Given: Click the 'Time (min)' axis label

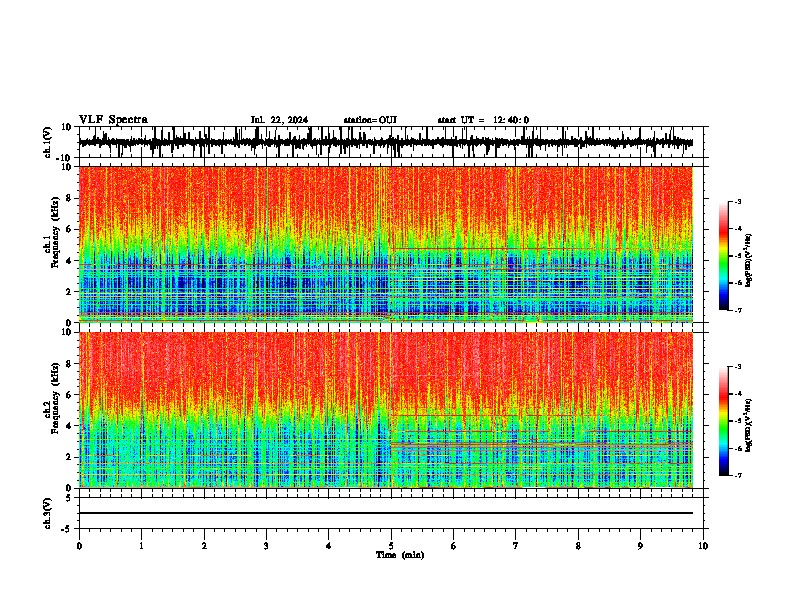Looking at the screenshot, I should 400,555.
